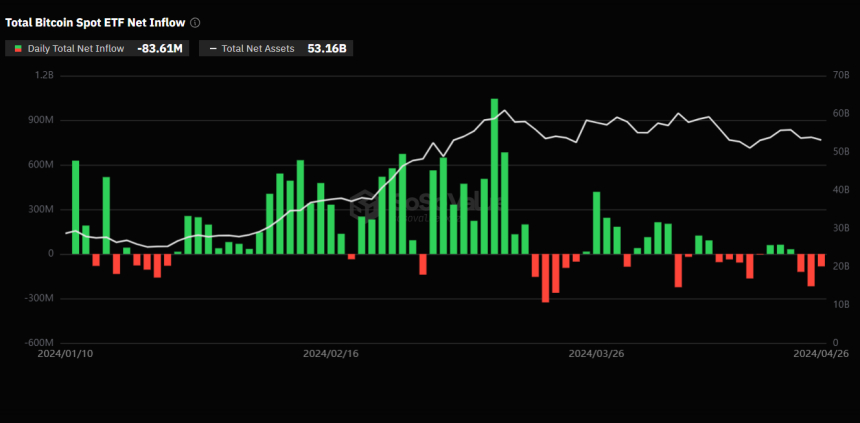Click the green-red Daily Net Inflow legend icon
This screenshot has width=860, height=423.
point(18,48)
